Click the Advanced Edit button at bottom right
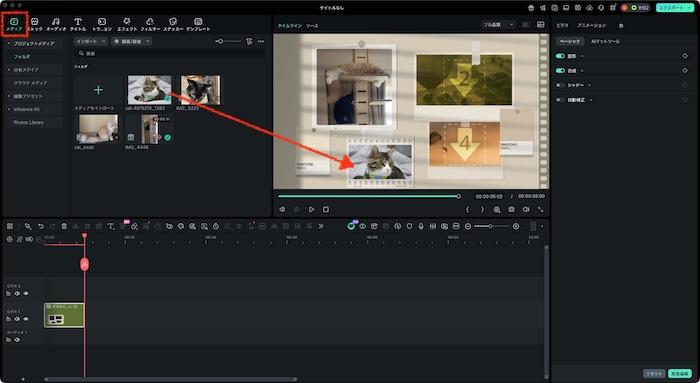 coord(679,374)
